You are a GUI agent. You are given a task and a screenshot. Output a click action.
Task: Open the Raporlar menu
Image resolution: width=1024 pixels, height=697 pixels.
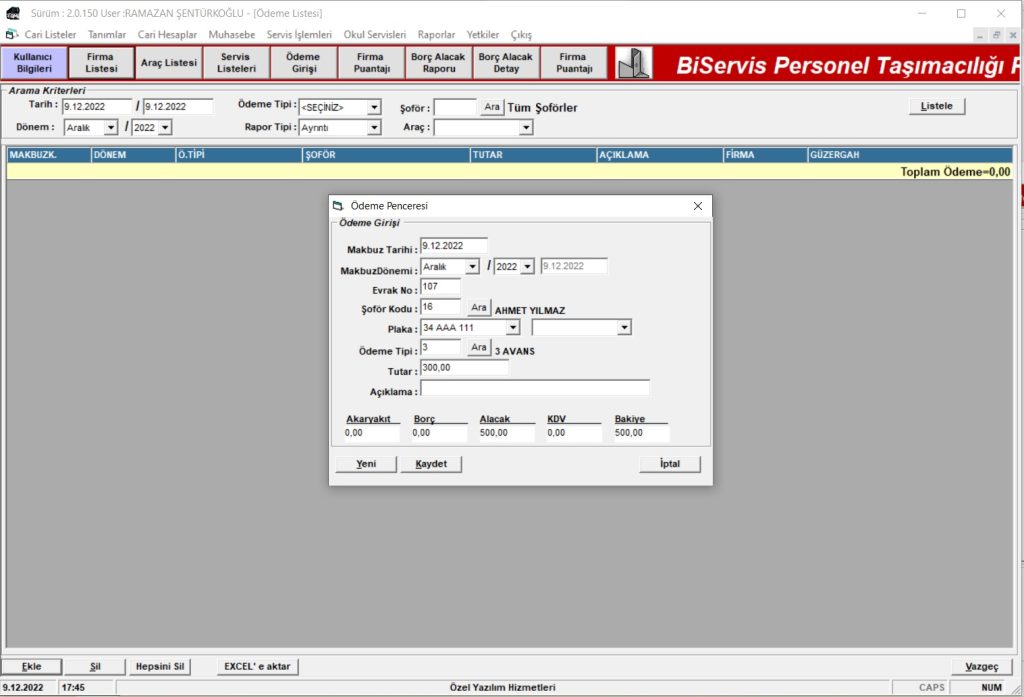point(438,34)
